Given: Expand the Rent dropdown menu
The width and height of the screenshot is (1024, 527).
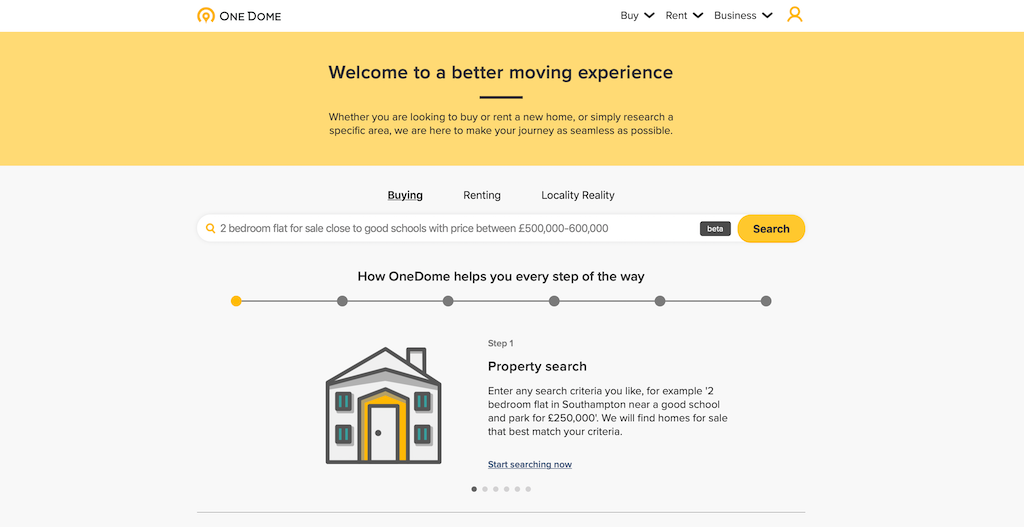Looking at the screenshot, I should pyautogui.click(x=684, y=15).
